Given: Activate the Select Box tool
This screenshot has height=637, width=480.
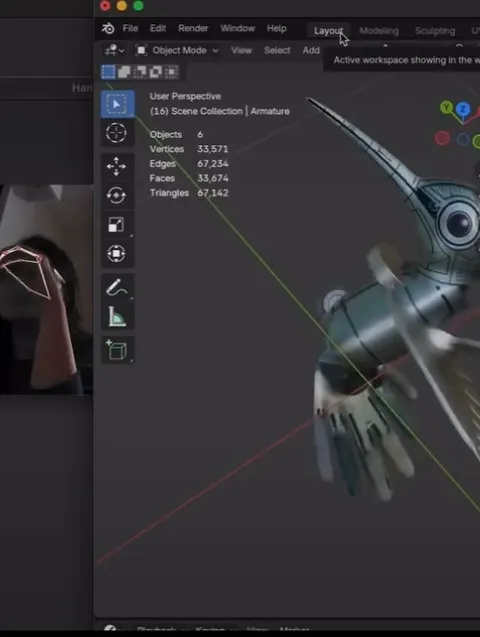Looking at the screenshot, I should [117, 104].
